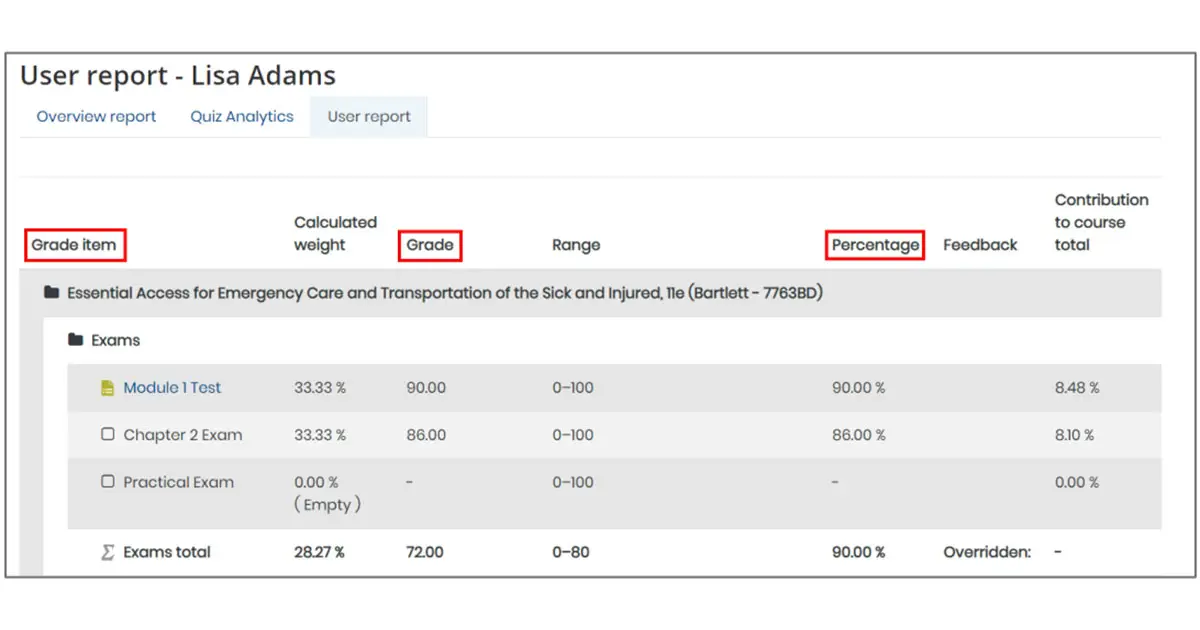Click the Feedback column header

pyautogui.click(x=980, y=245)
